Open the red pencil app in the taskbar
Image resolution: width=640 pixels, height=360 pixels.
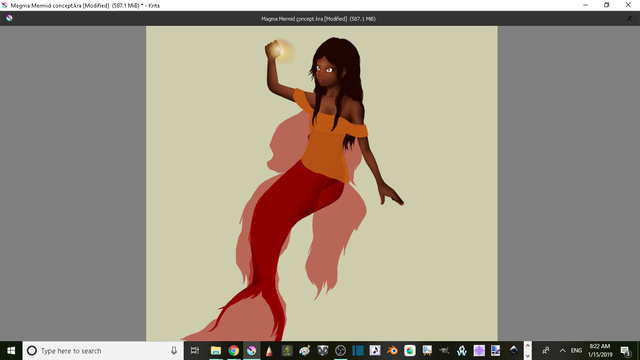[x=269, y=351]
